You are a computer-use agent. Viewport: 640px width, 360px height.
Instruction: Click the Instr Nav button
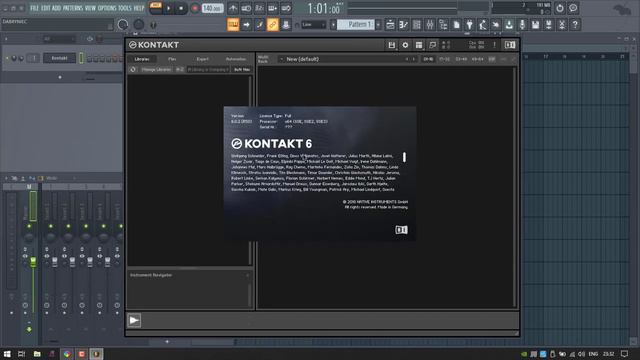coord(242,70)
